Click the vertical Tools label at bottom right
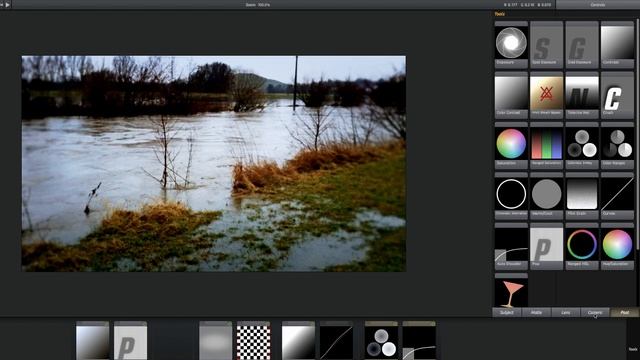Image resolution: width=640 pixels, height=360 pixels. coord(633,349)
